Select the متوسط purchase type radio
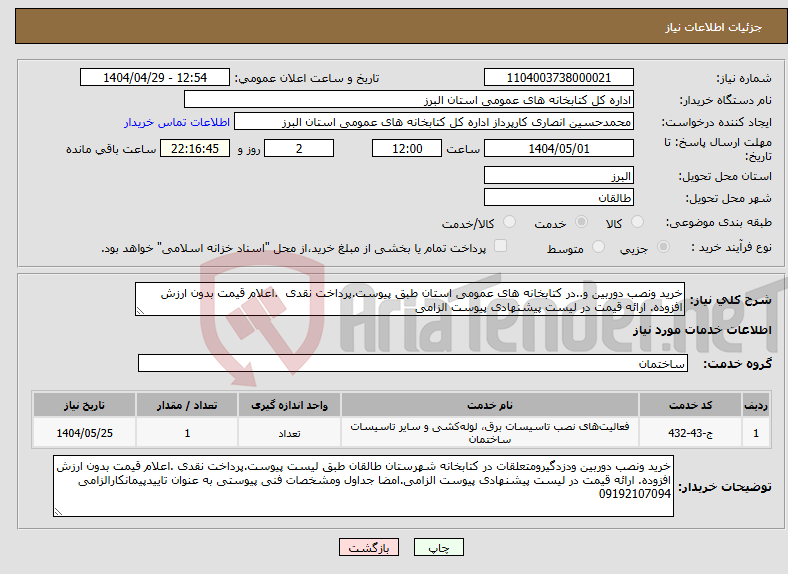This screenshot has height=574, width=788. (x=598, y=247)
